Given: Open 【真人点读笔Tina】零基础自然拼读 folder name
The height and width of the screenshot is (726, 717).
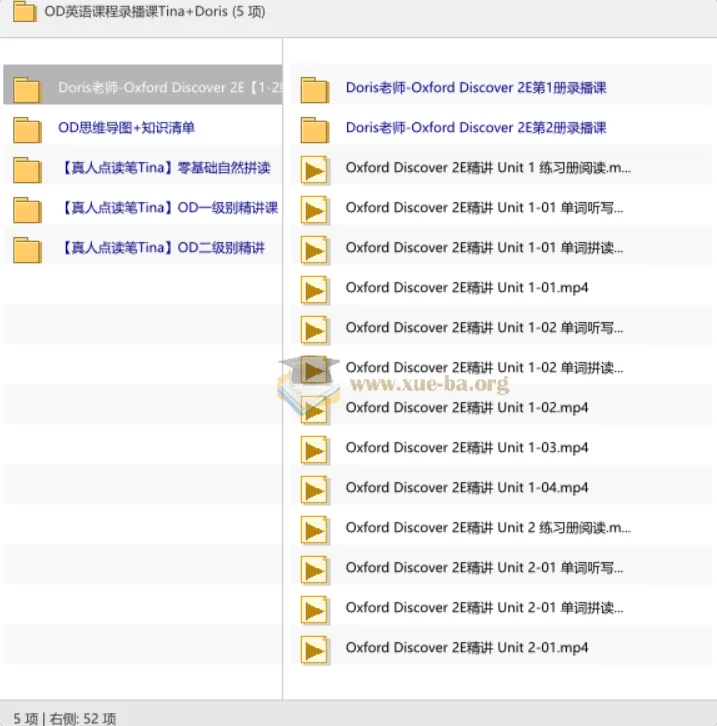Looking at the screenshot, I should (165, 168).
